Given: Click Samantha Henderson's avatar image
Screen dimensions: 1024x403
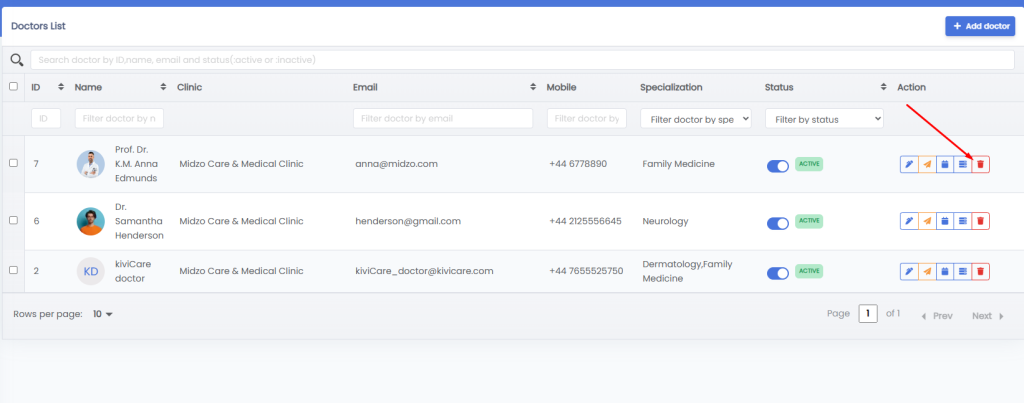Looking at the screenshot, I should click(91, 221).
